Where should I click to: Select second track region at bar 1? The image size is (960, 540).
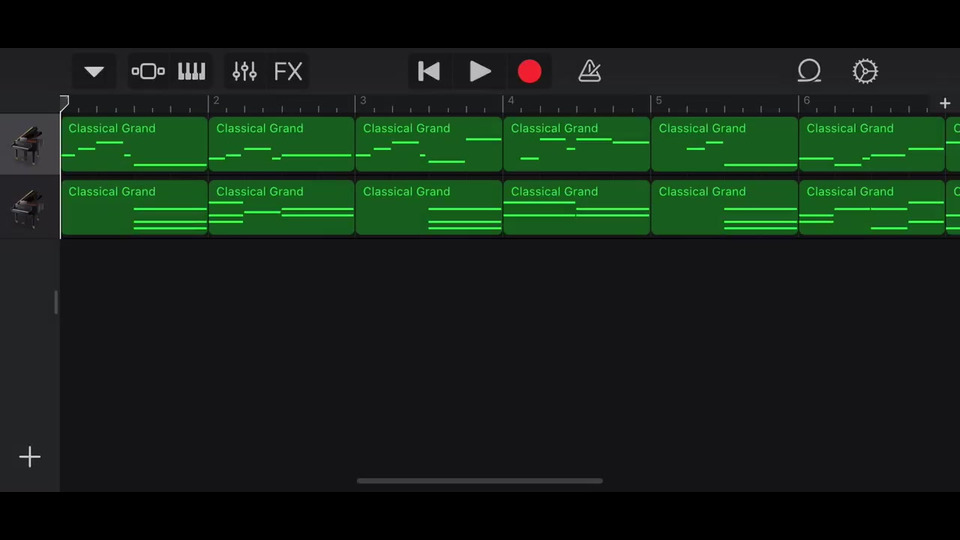(x=134, y=208)
